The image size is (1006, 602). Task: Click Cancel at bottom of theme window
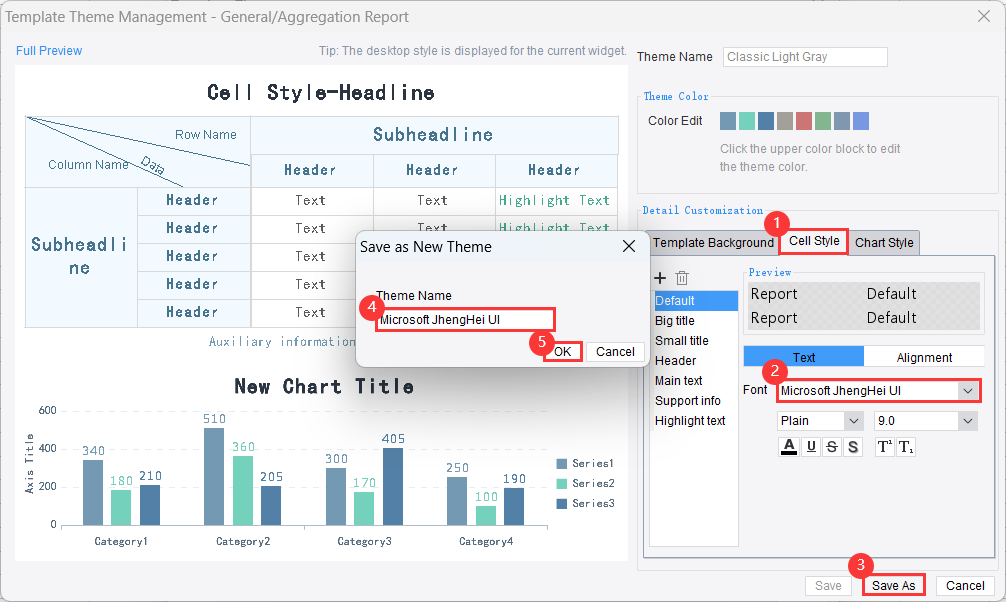coord(965,585)
